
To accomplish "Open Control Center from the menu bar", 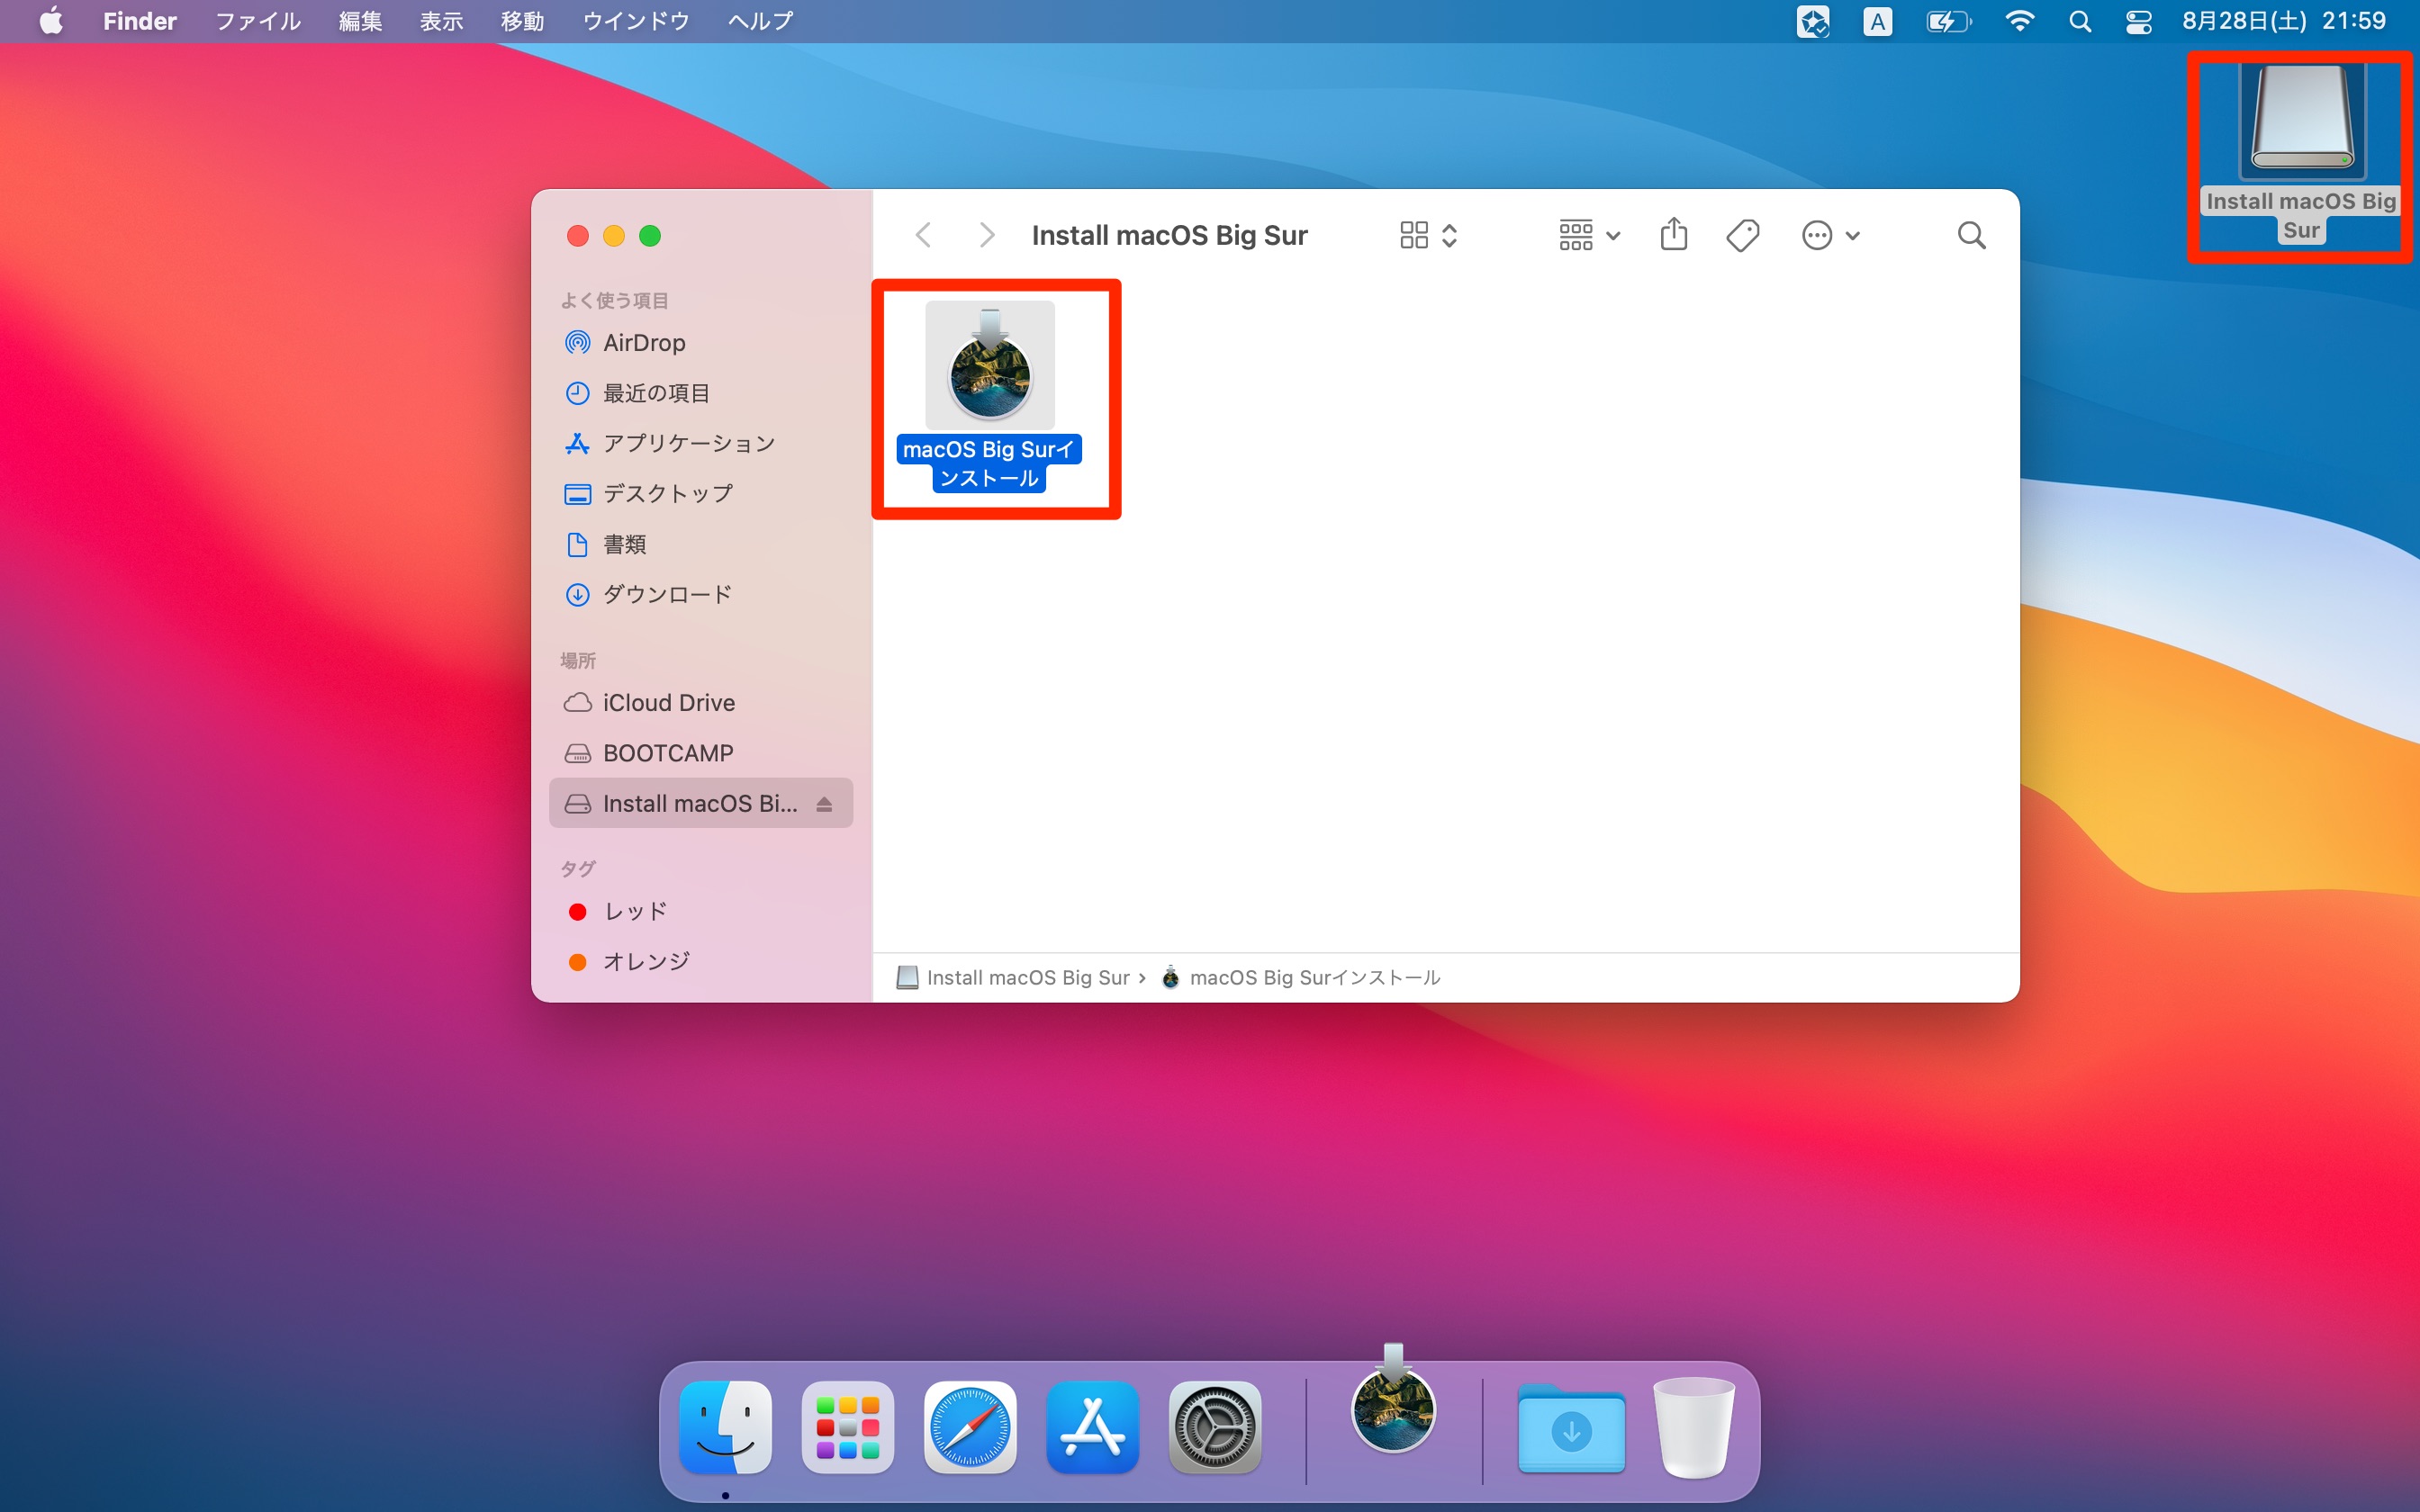I will pos(2138,21).
